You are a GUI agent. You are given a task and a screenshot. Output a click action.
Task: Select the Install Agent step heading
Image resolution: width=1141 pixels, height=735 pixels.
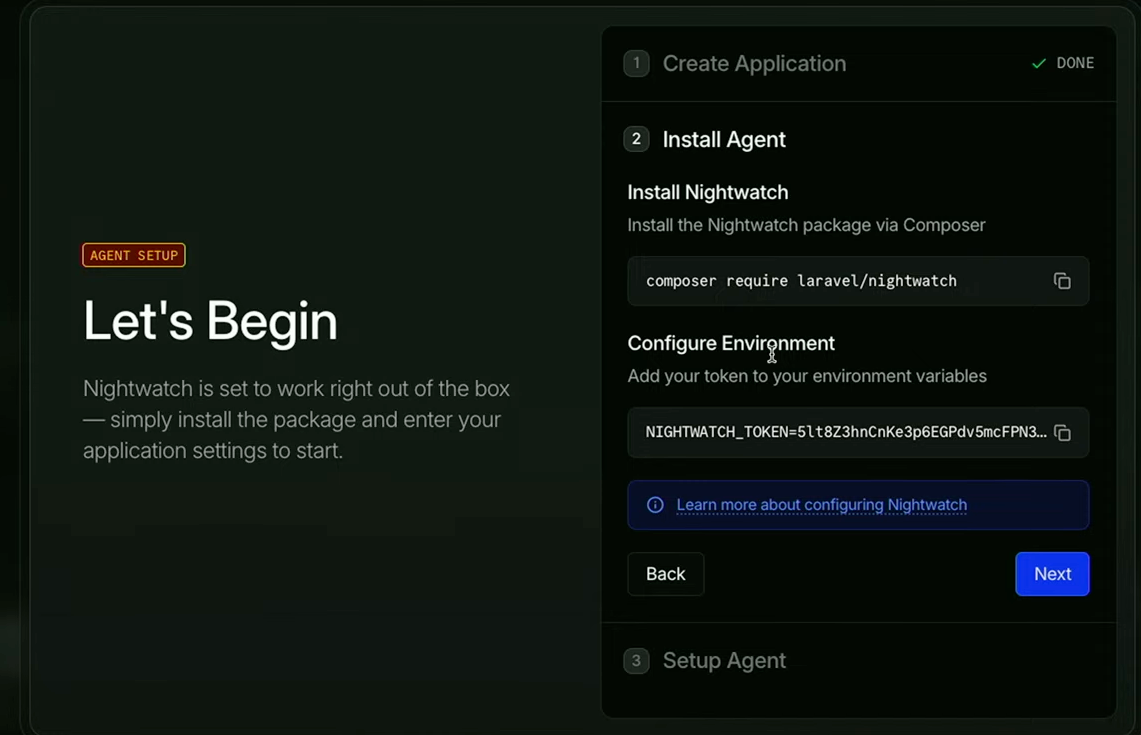pos(724,139)
